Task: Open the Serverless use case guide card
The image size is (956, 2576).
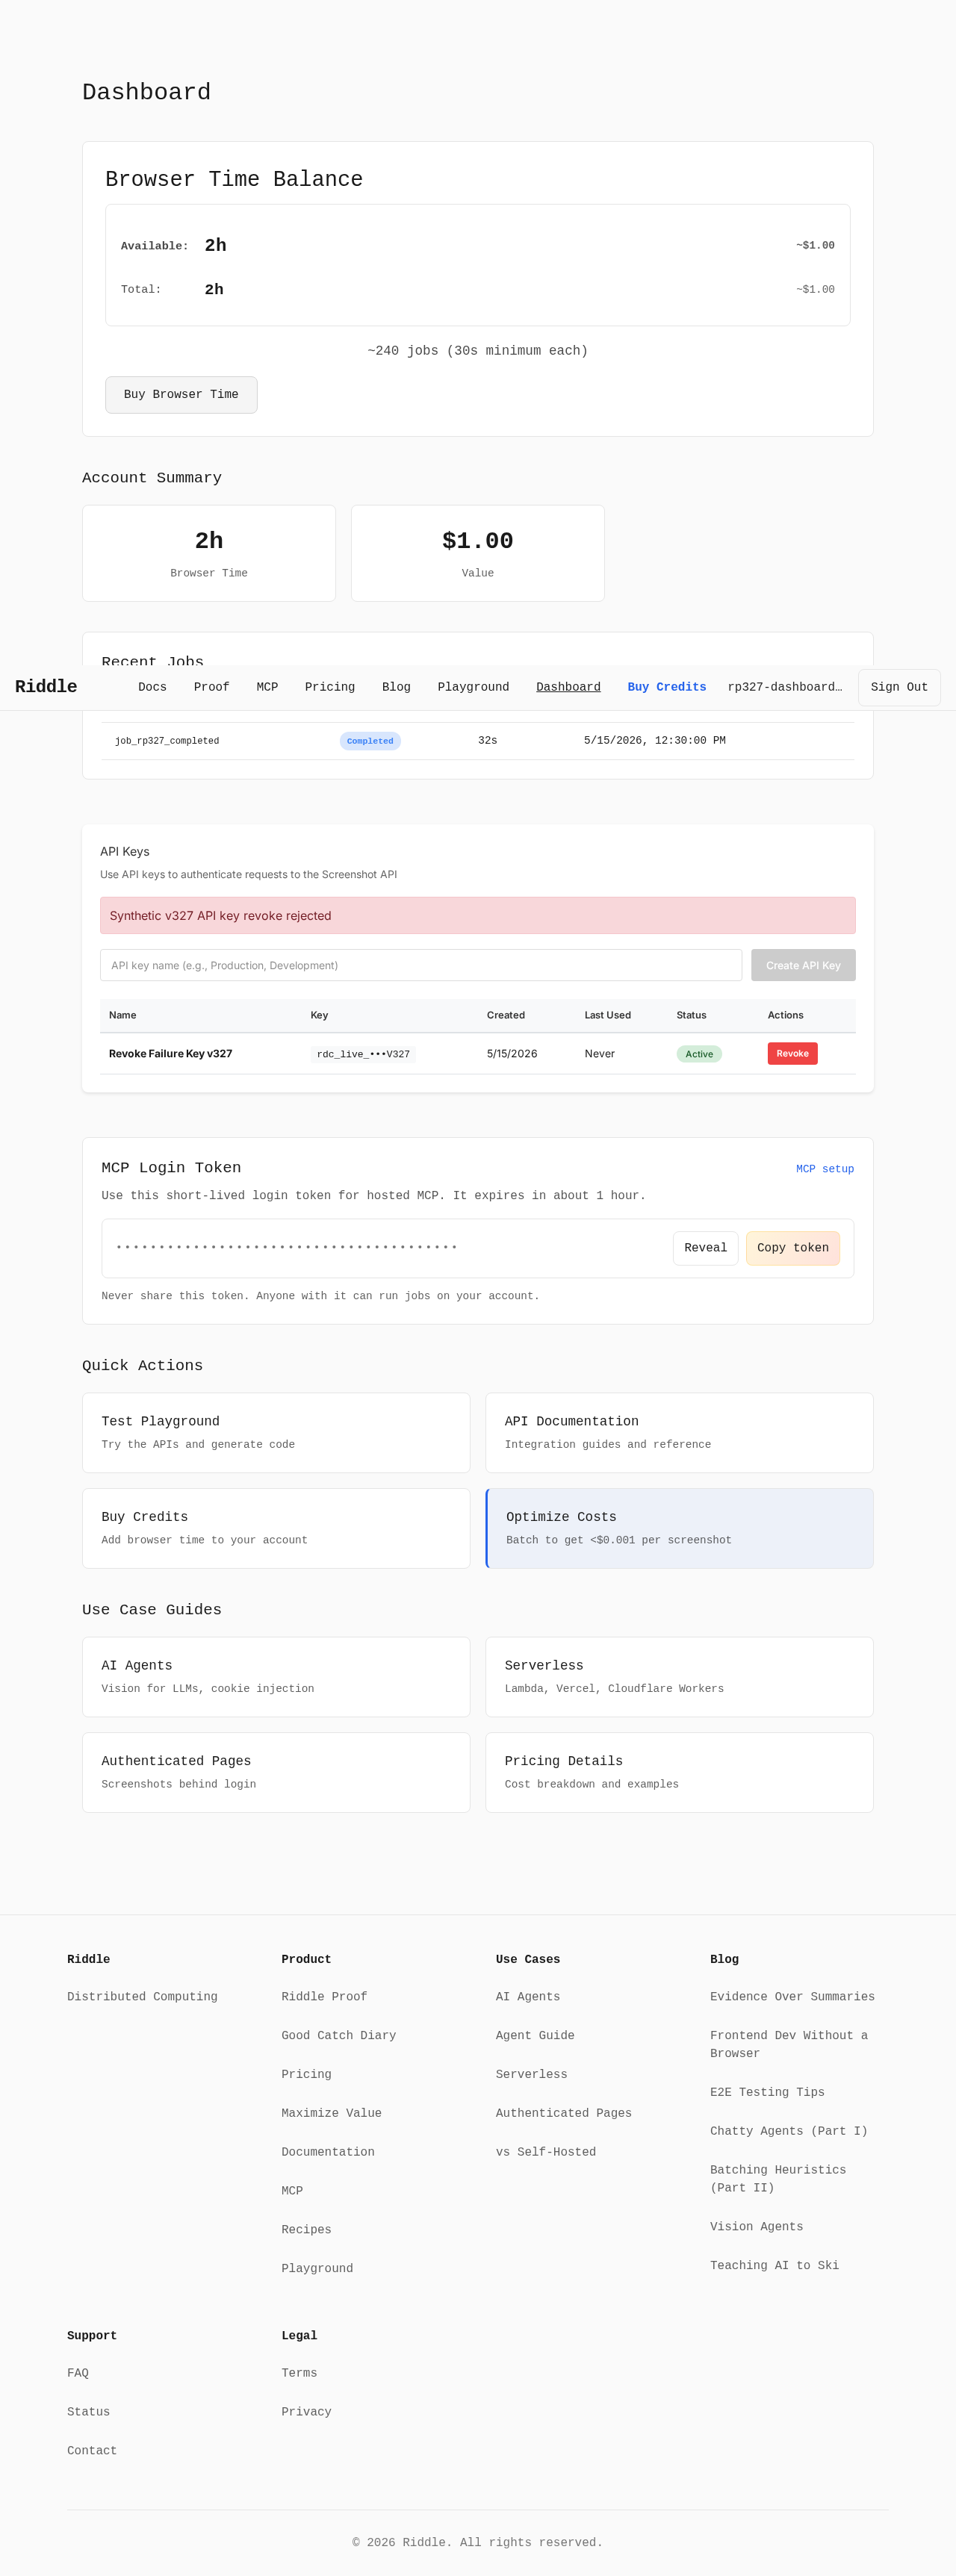Action: [x=679, y=1677]
